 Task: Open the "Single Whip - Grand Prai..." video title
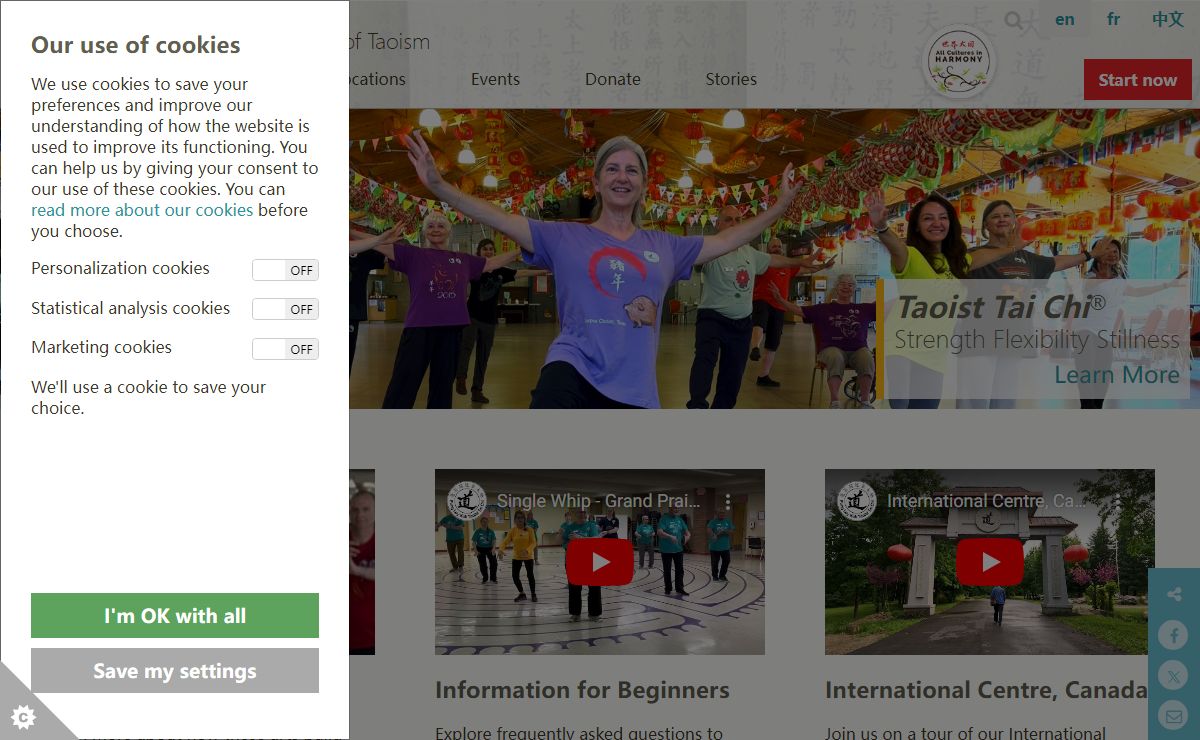click(598, 501)
